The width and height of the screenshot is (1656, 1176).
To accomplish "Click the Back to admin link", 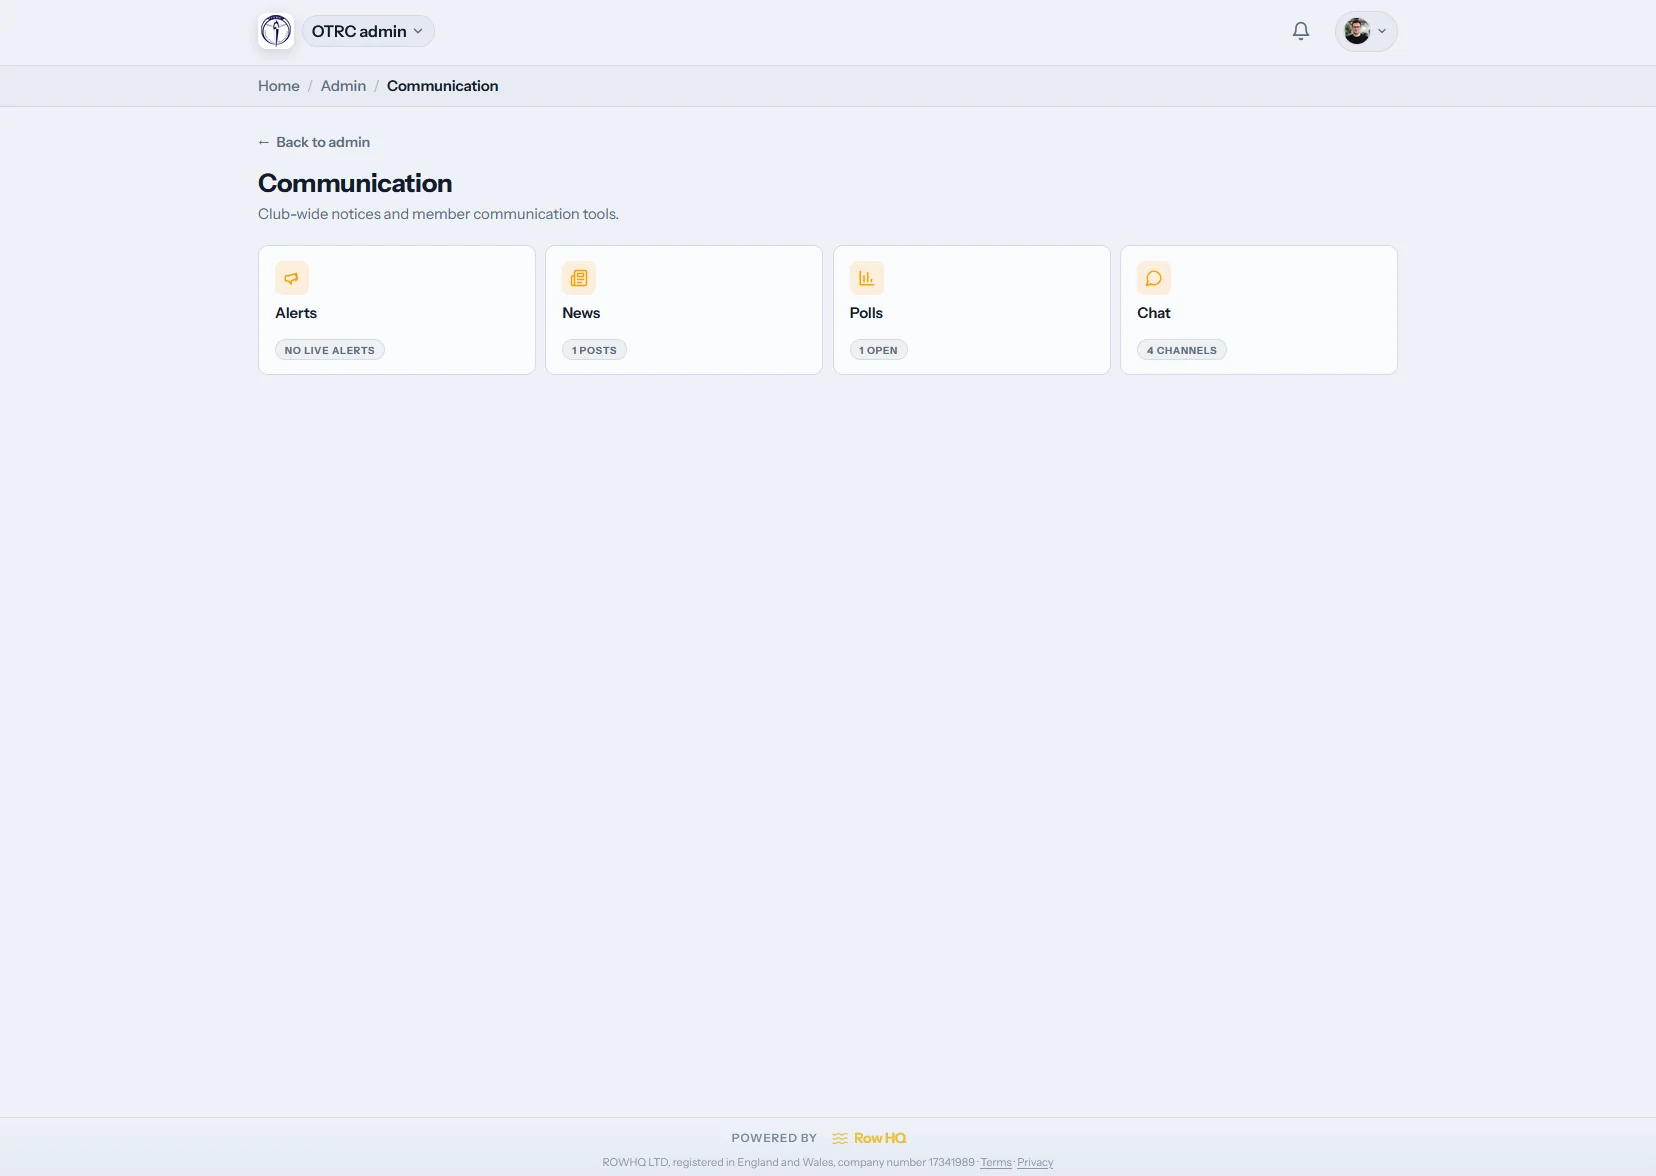I will click(x=314, y=142).
